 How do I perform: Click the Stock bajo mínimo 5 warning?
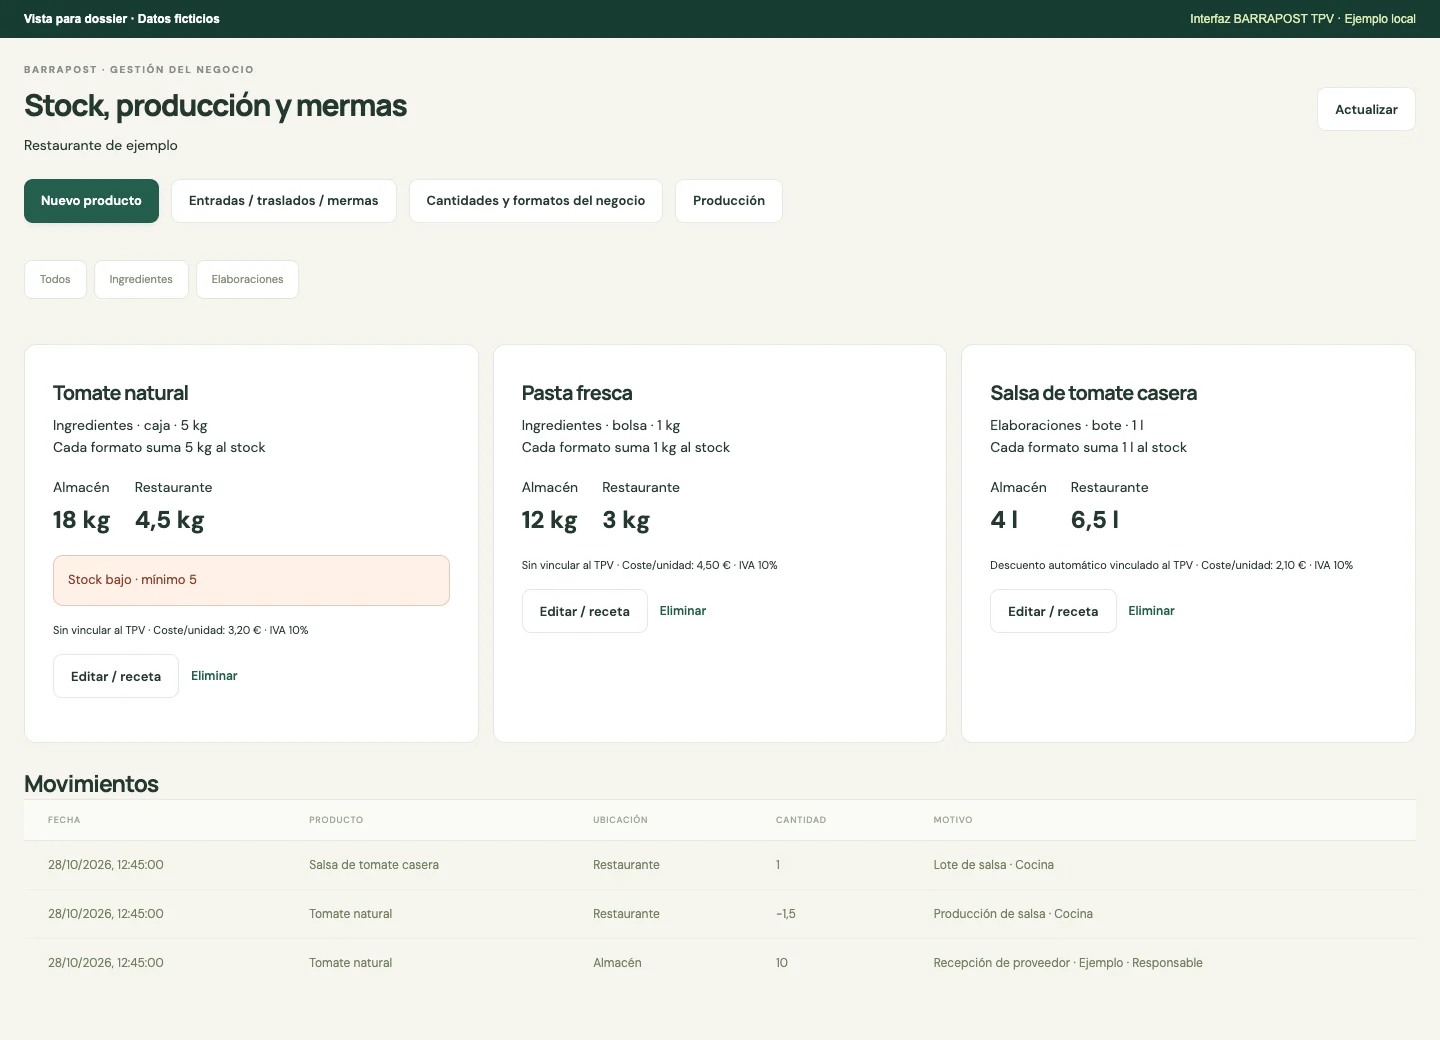(x=251, y=580)
